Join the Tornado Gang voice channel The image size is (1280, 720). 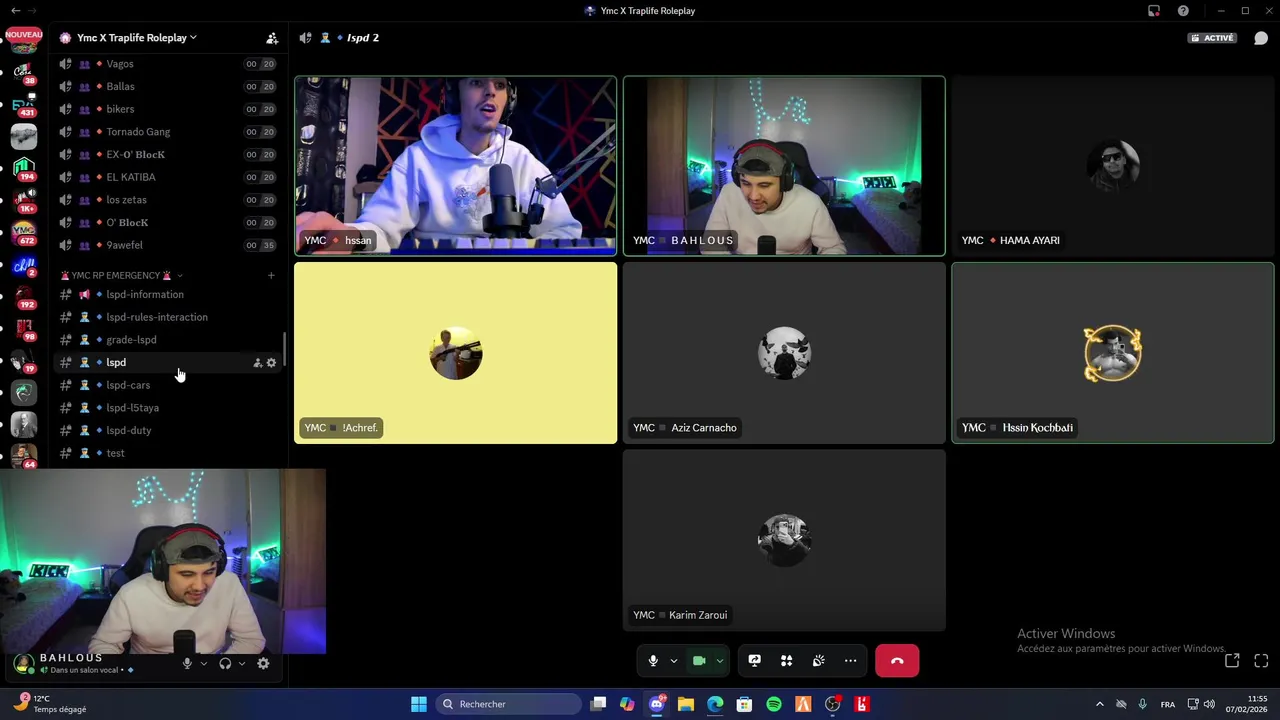(168, 132)
